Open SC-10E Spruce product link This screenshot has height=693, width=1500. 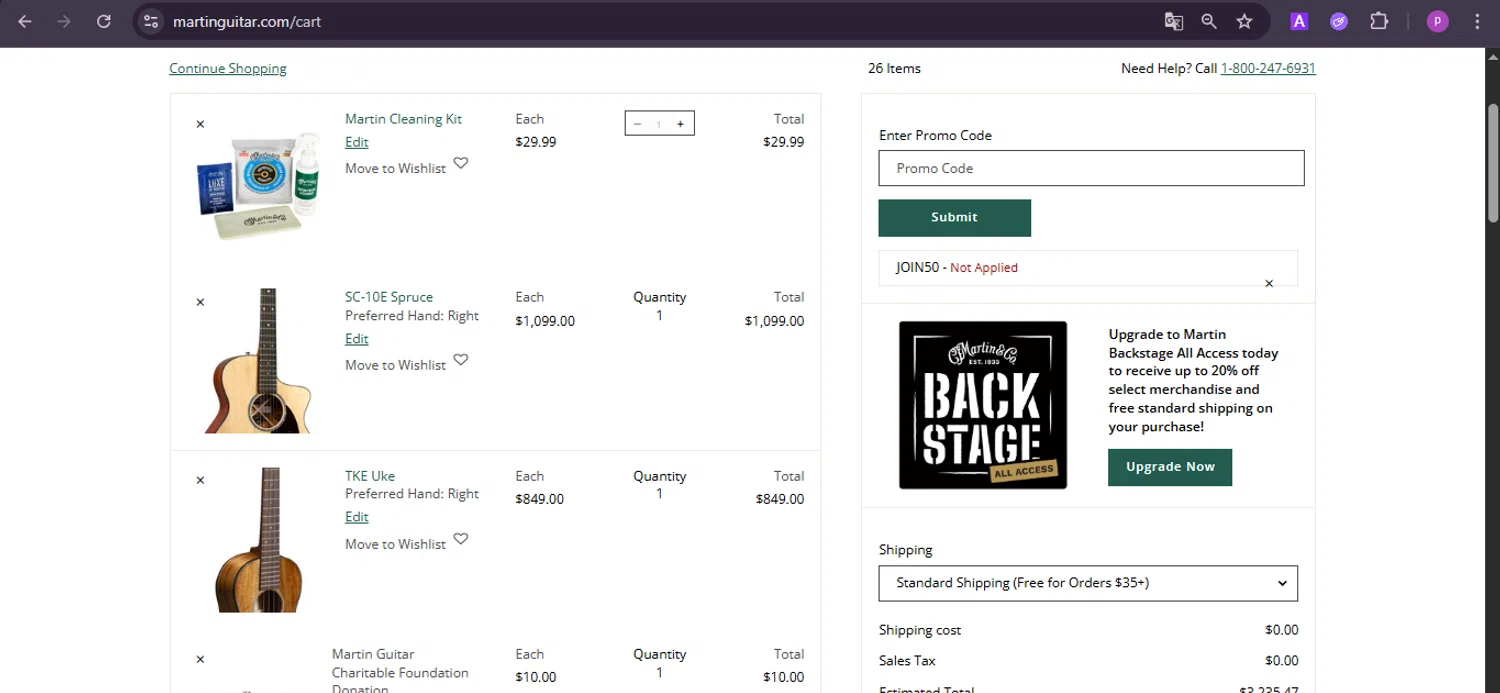click(389, 297)
